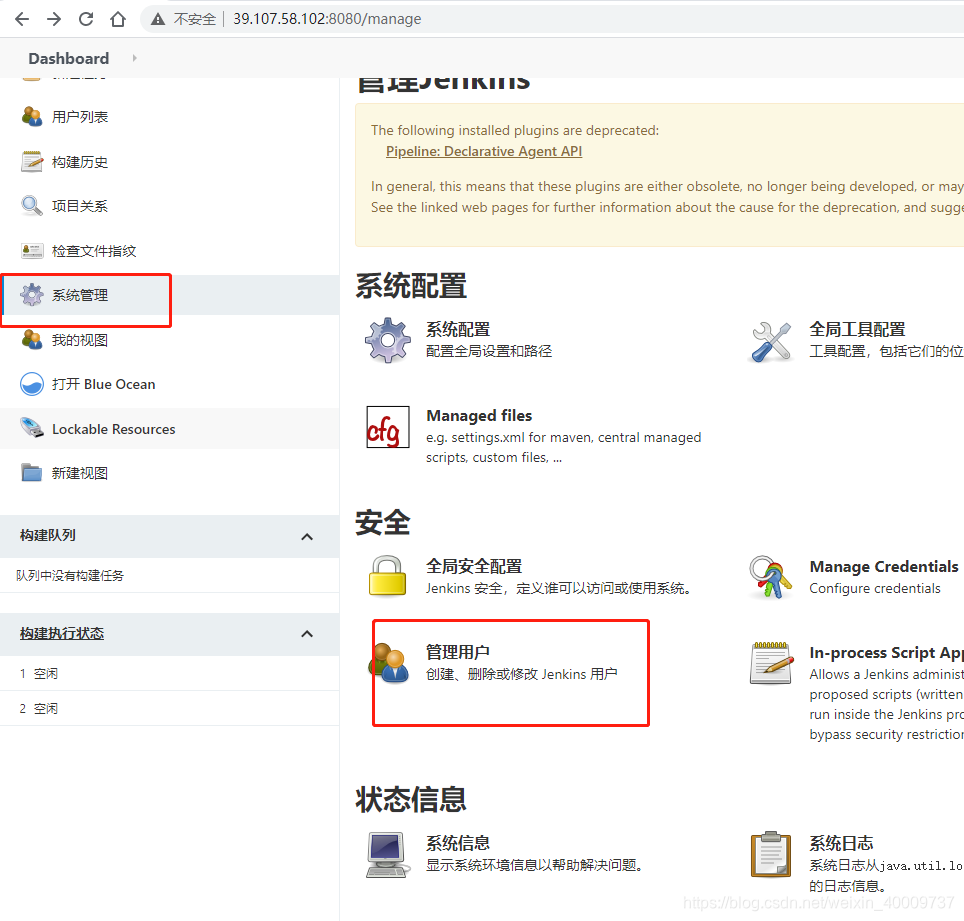Open the 构建历史 sidebar entry
Screen dimensions: 964x921
[80, 162]
